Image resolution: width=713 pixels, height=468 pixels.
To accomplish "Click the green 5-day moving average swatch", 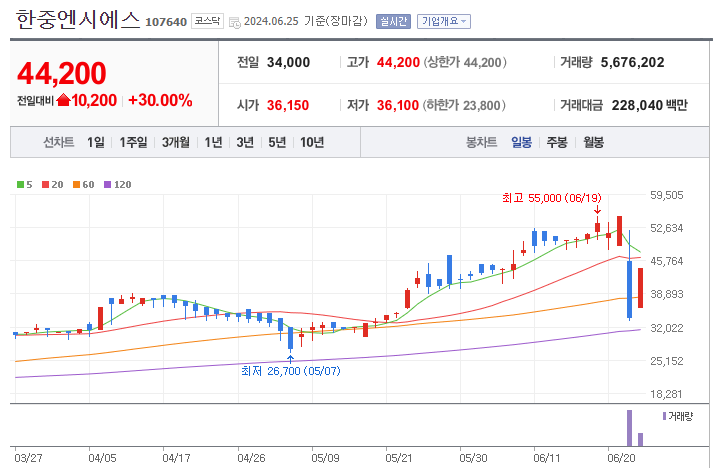I will [x=20, y=185].
